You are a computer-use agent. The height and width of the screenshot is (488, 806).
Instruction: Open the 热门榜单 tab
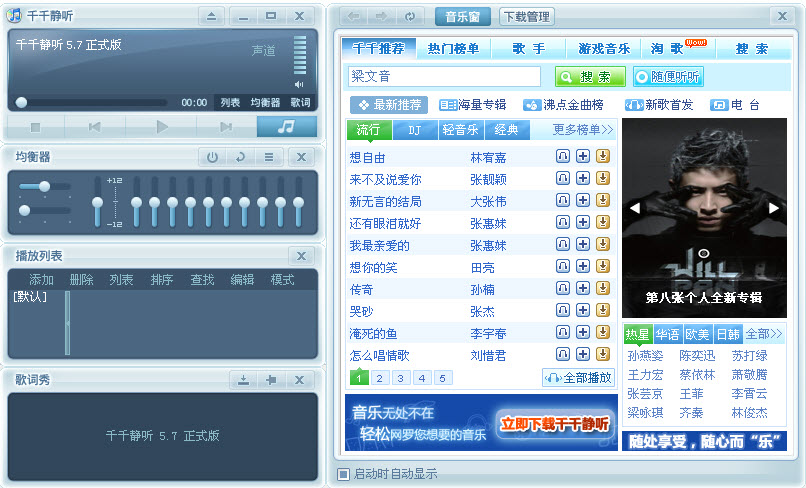pyautogui.click(x=453, y=49)
